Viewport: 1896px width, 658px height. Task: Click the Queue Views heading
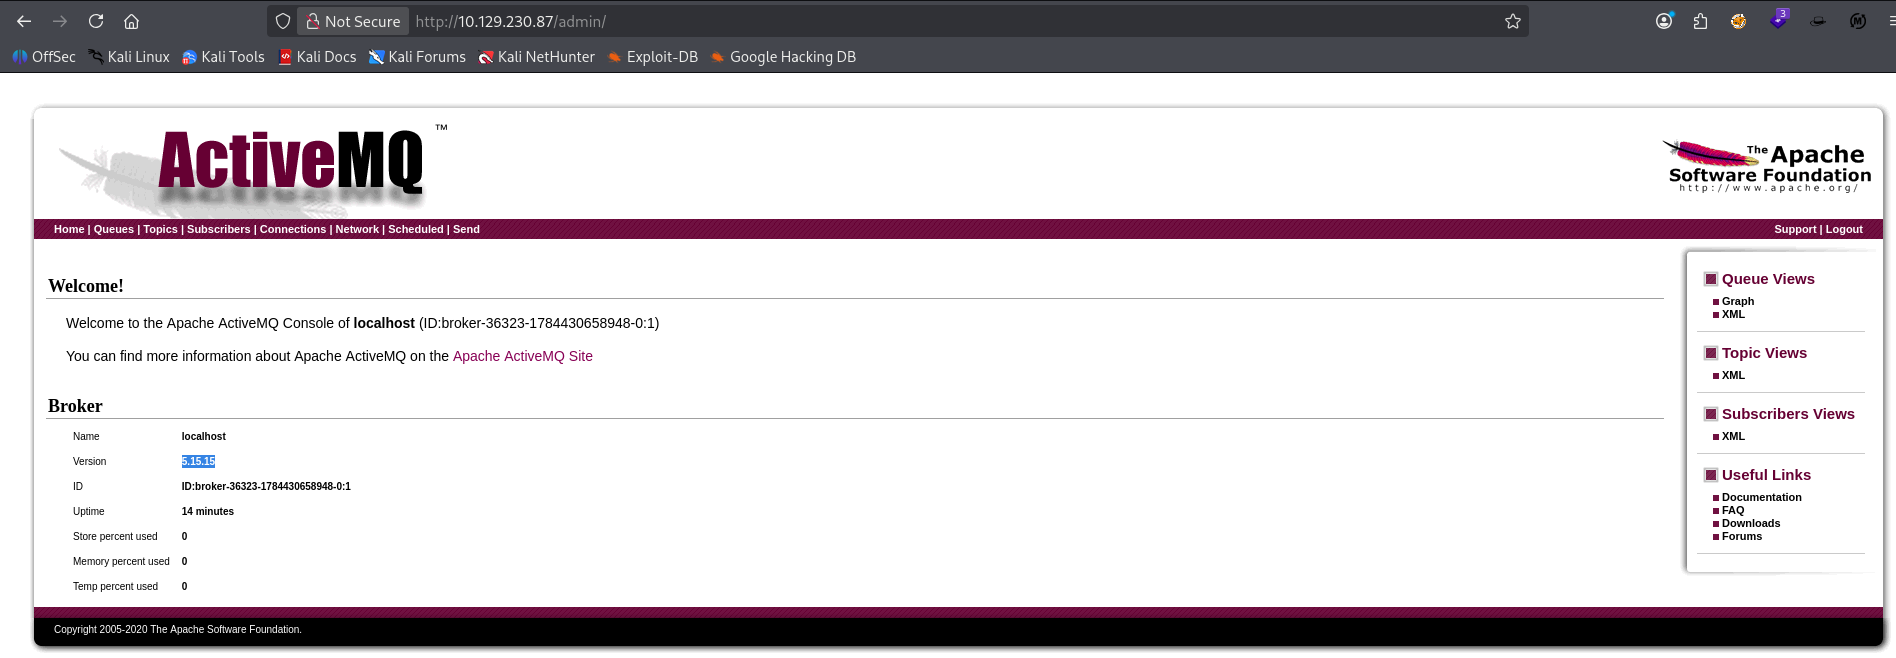[x=1768, y=279]
